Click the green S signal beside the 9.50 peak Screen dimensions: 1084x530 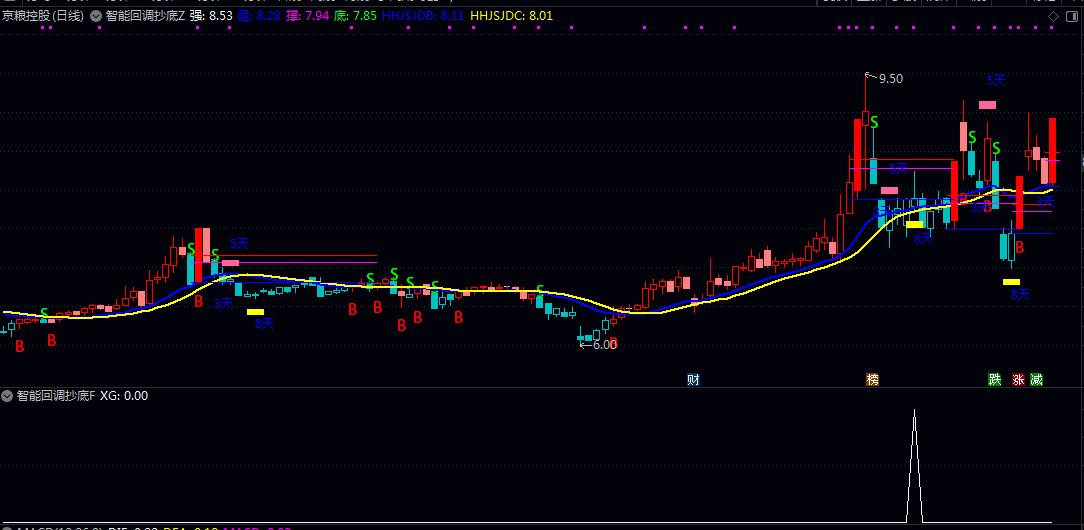point(874,122)
